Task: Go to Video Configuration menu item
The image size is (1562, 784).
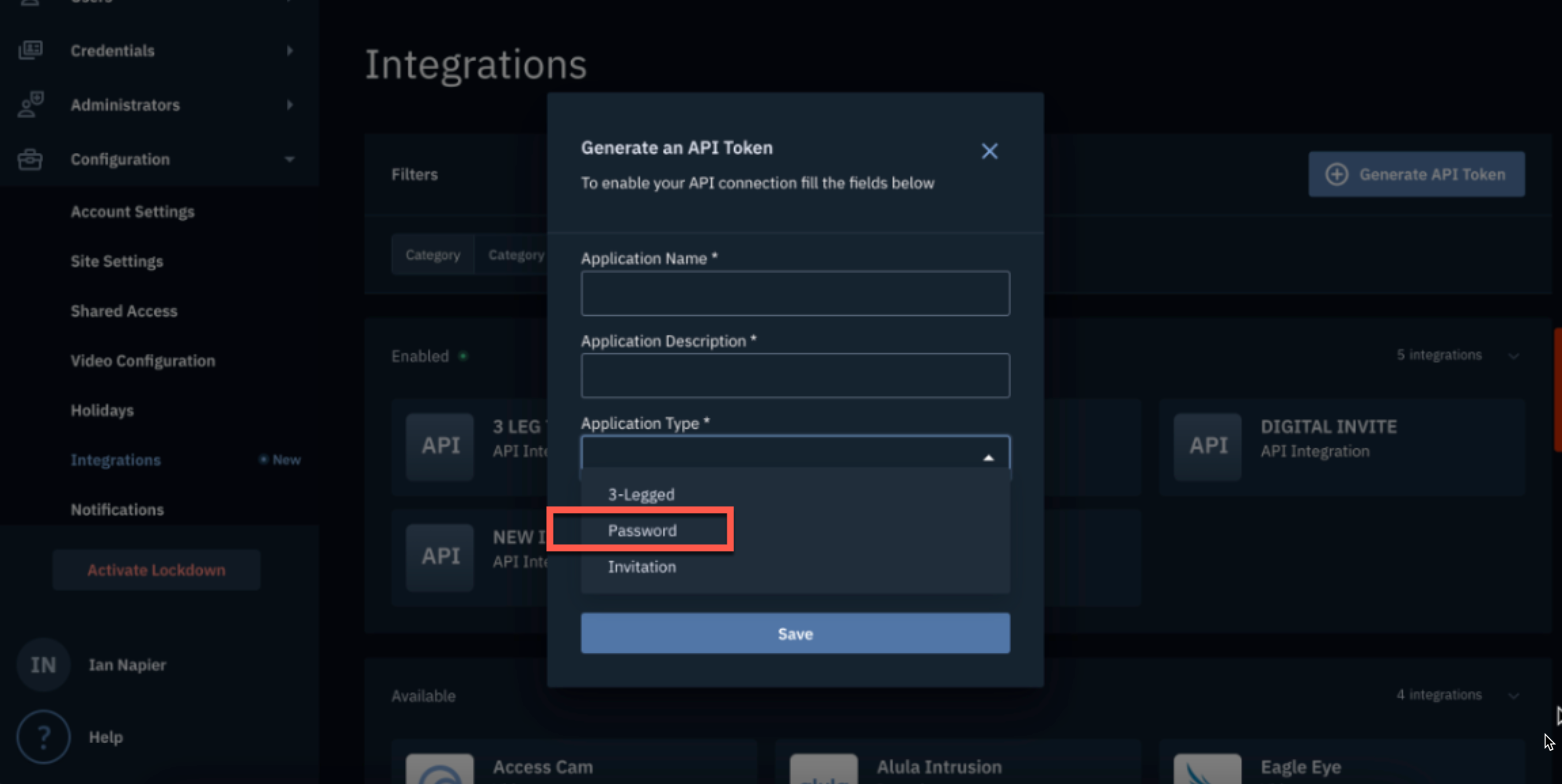Action: click(142, 361)
